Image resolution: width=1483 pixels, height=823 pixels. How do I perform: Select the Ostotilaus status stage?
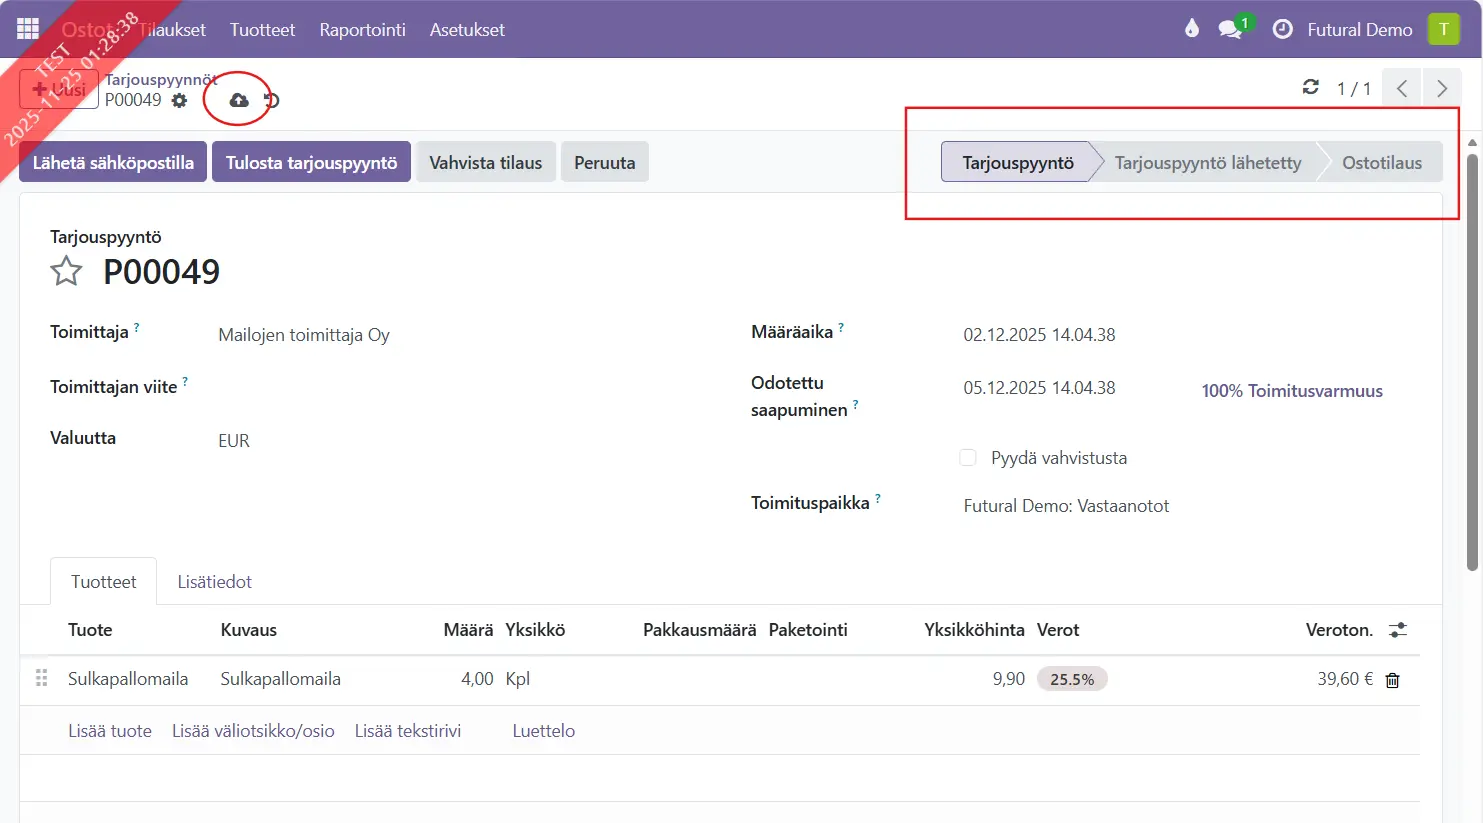click(1381, 162)
